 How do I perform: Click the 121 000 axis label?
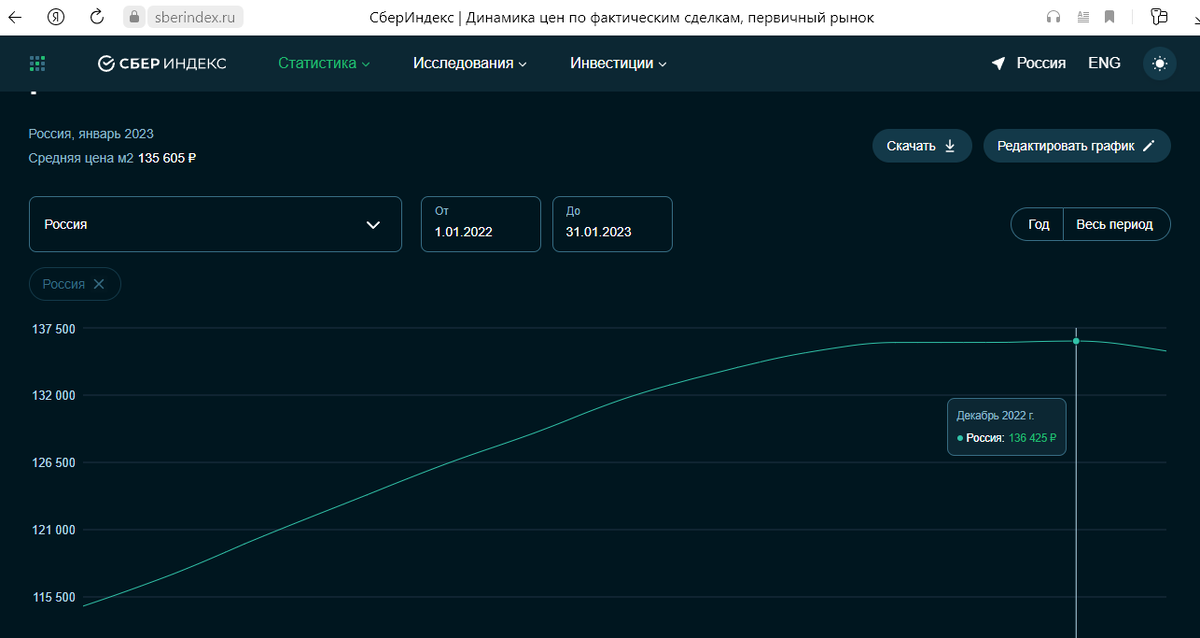click(x=51, y=530)
